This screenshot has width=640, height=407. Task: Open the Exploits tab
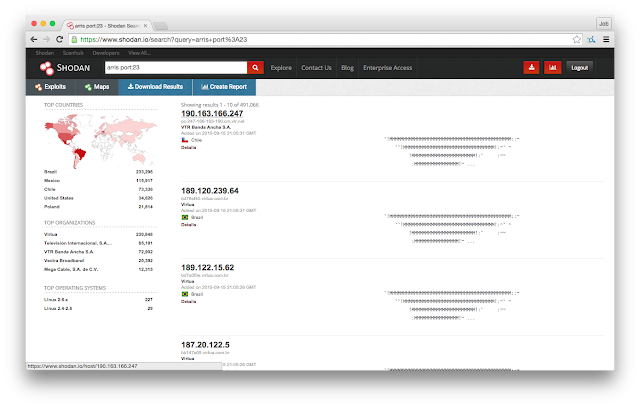[51, 87]
